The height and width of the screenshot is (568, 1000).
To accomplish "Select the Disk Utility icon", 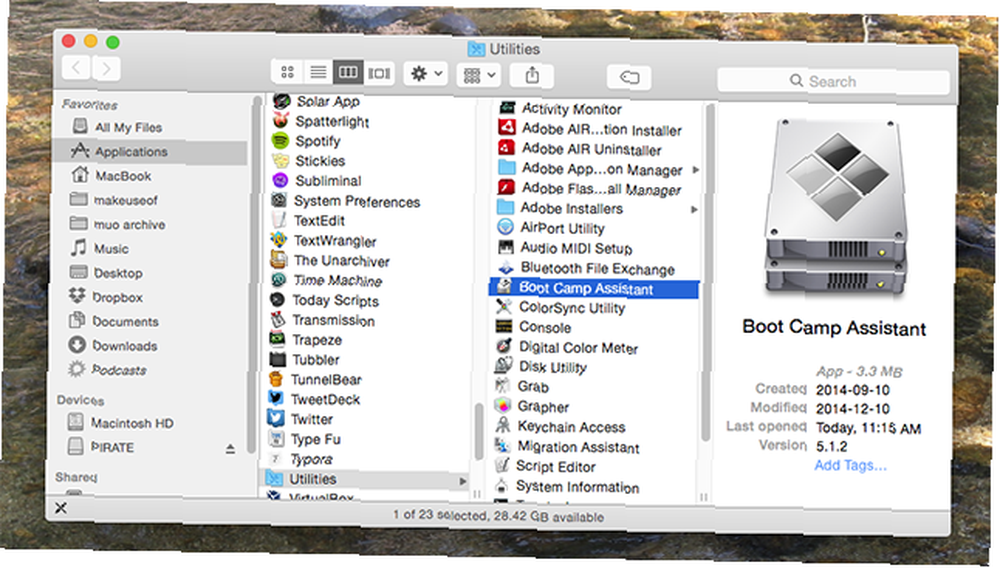I will point(503,365).
